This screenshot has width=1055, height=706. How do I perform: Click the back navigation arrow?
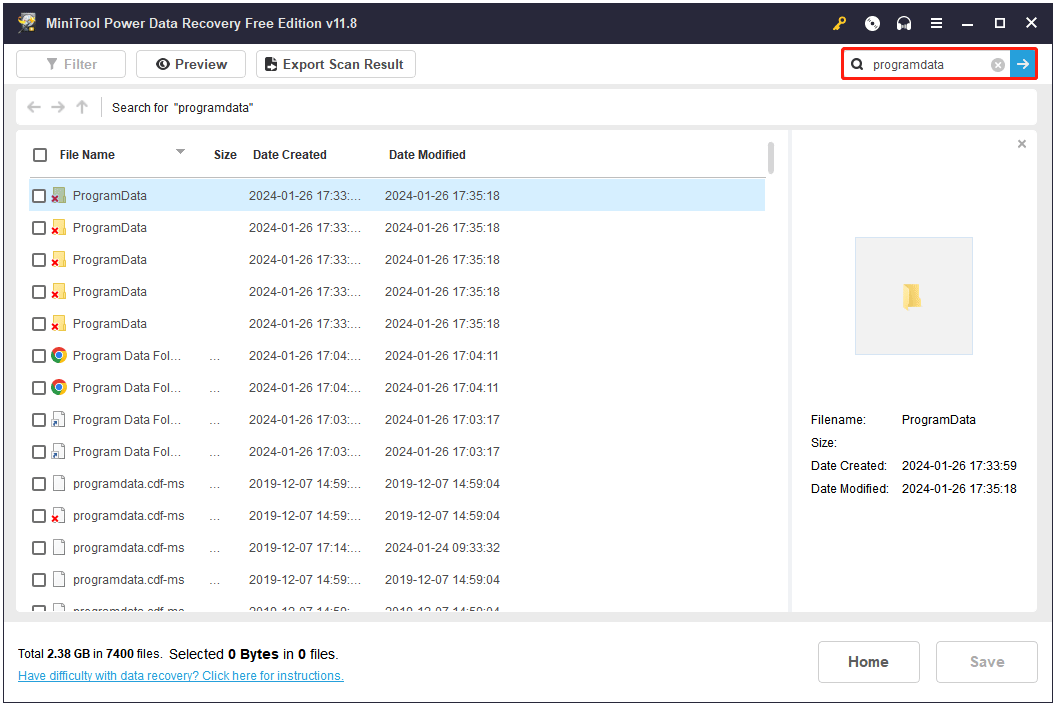pos(34,107)
